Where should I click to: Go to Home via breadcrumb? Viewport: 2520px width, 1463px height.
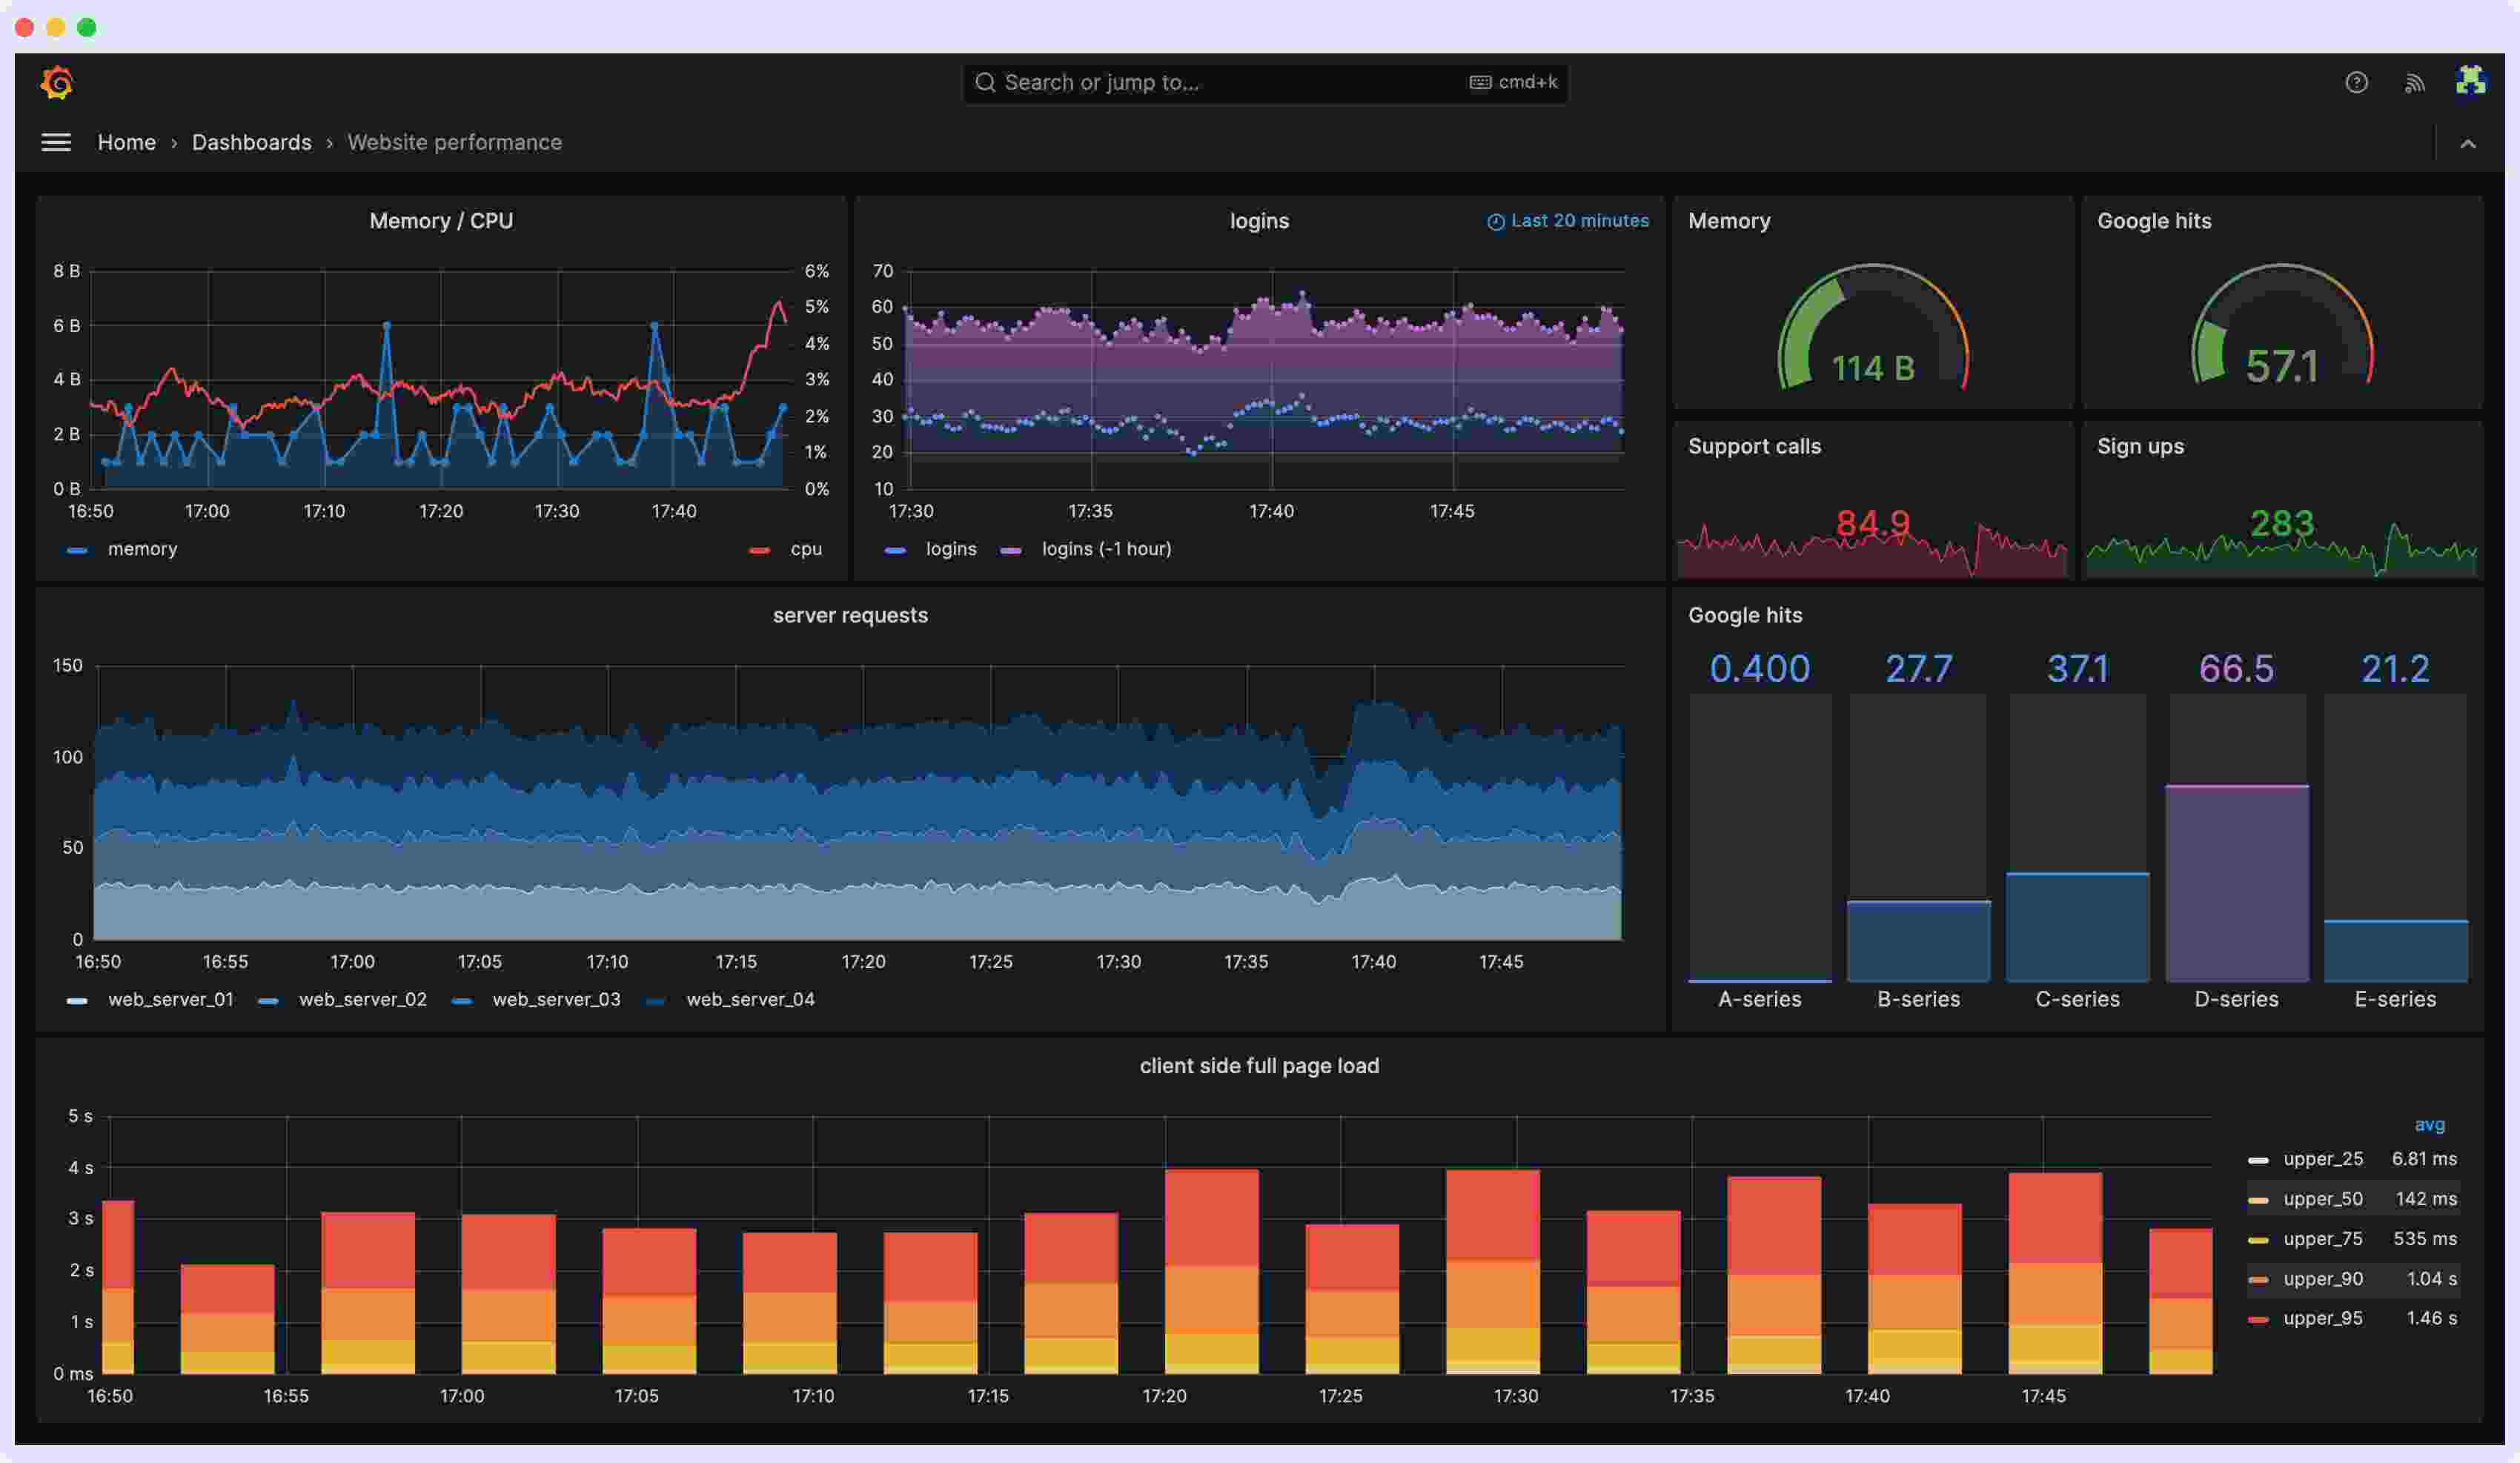[x=127, y=142]
